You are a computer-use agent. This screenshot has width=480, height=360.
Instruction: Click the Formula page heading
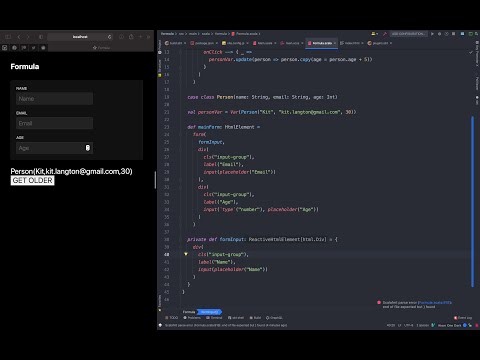click(x=25, y=66)
